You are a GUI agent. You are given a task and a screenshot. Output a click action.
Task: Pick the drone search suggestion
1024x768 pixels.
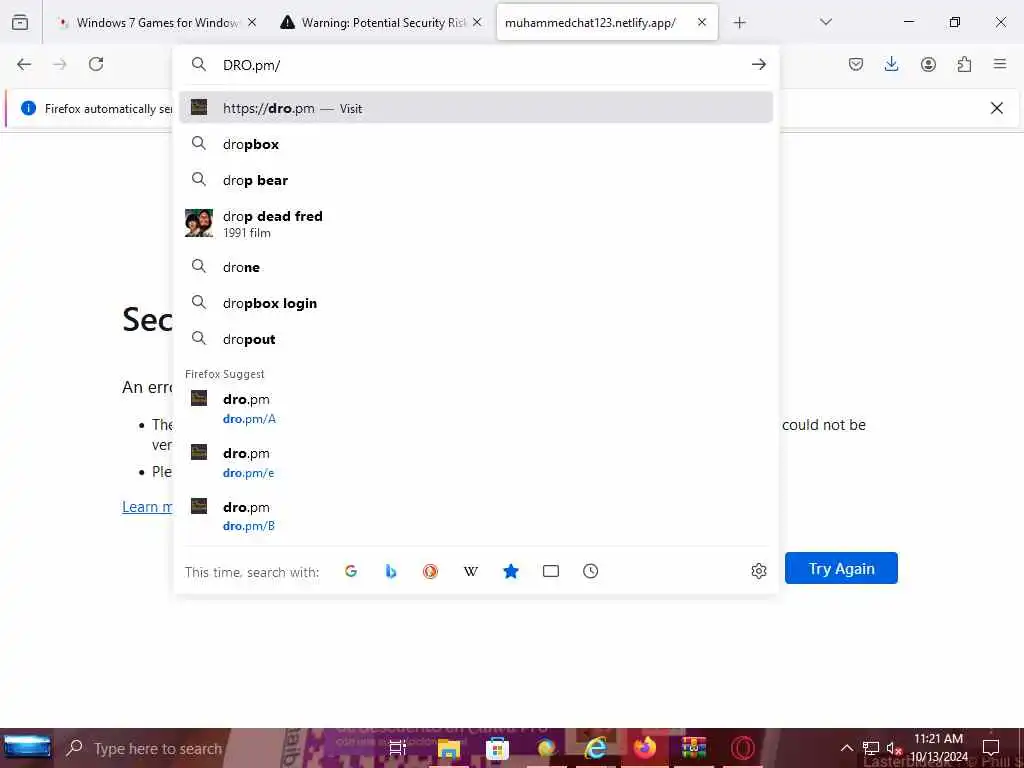(x=475, y=267)
